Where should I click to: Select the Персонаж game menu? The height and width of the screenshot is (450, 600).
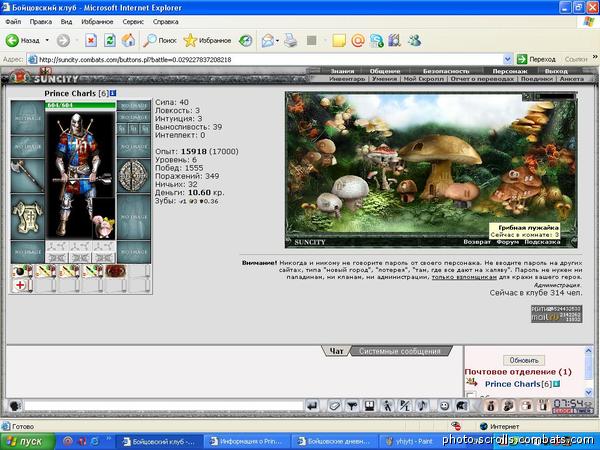click(x=510, y=71)
